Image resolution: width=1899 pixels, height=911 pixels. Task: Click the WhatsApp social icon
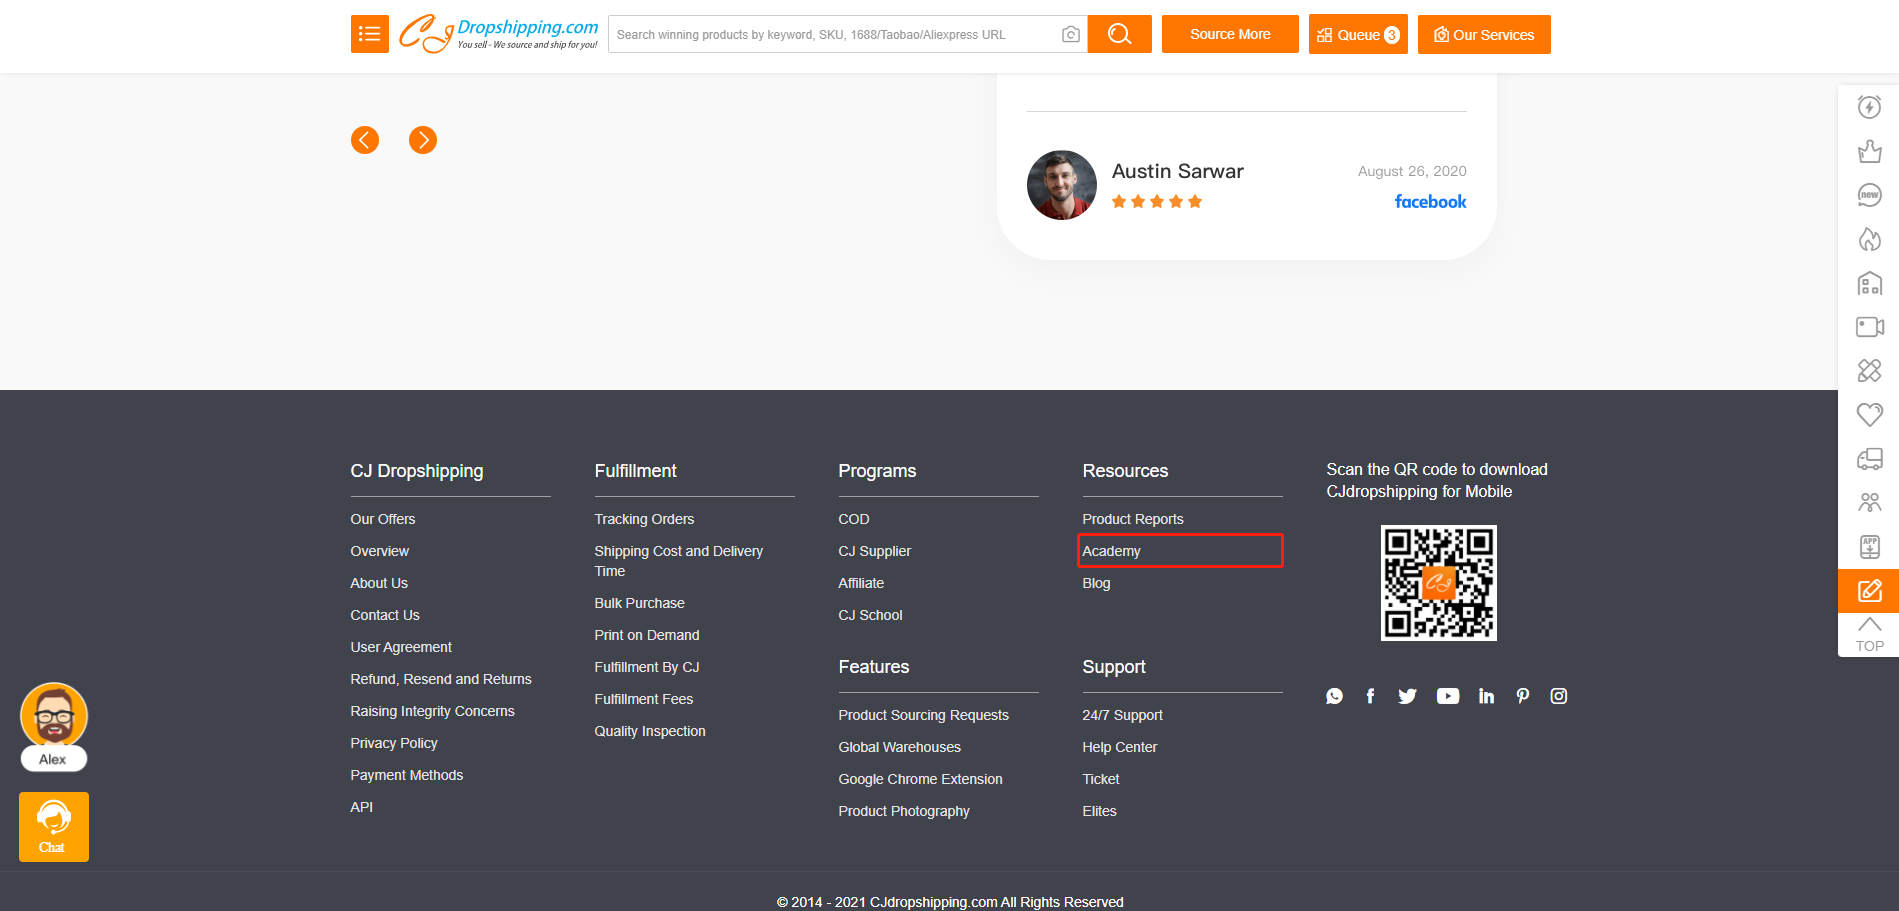[1334, 696]
